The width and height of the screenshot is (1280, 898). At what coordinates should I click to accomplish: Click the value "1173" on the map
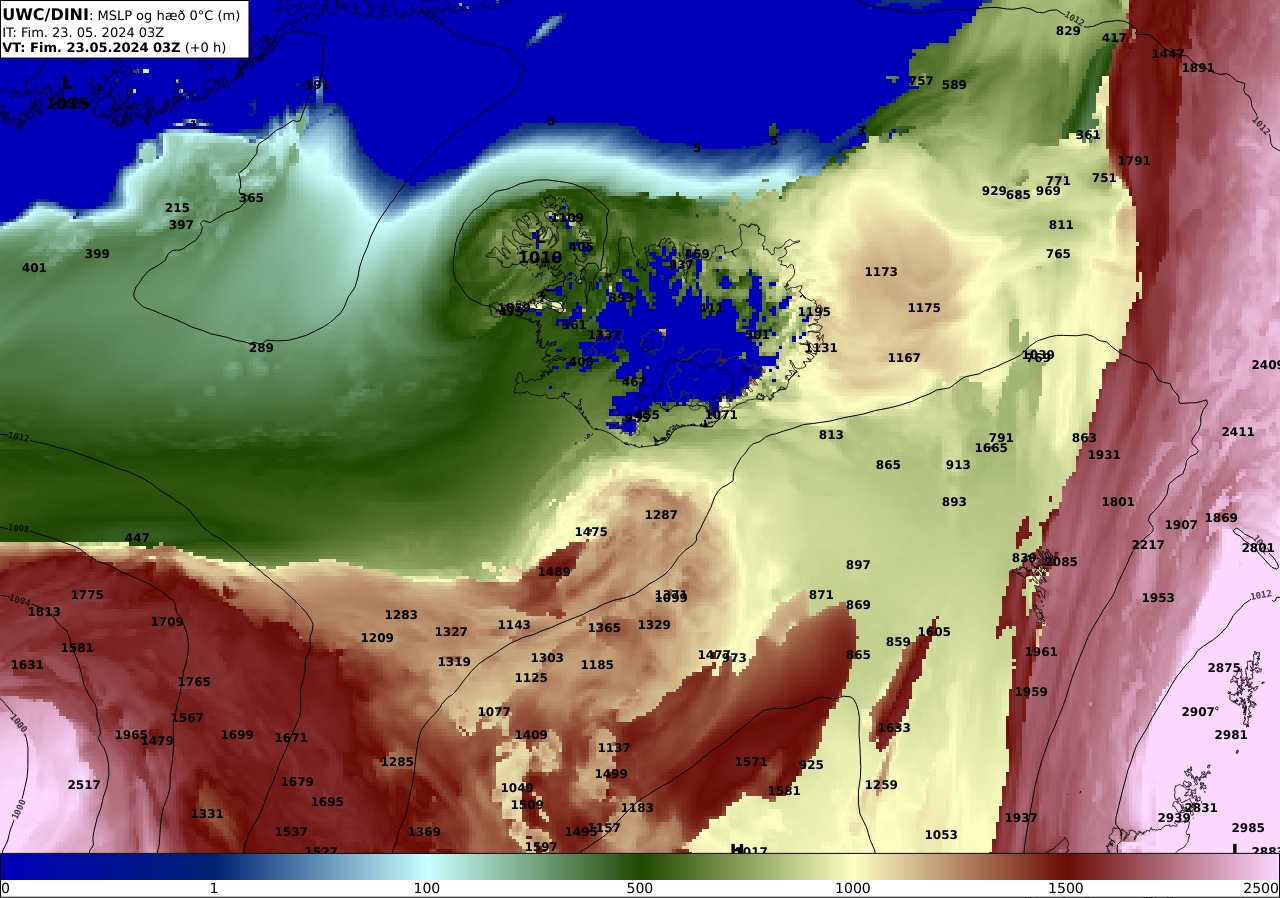point(881,272)
